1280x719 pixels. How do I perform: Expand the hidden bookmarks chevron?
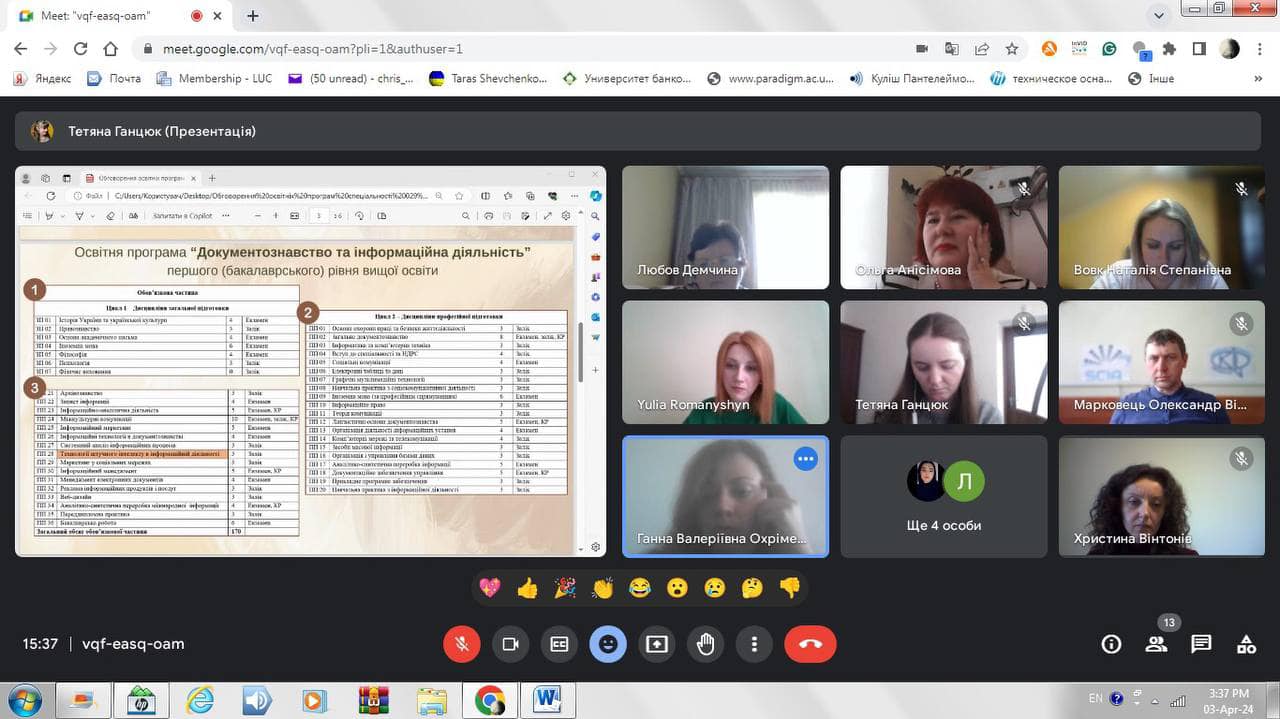point(1258,78)
